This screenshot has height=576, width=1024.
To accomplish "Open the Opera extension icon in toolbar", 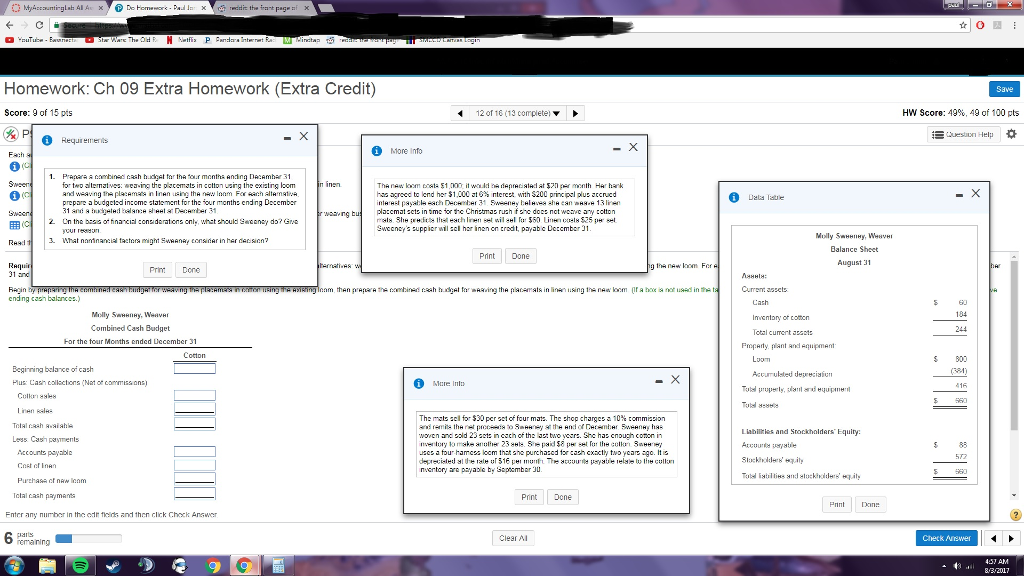I will tap(980, 25).
